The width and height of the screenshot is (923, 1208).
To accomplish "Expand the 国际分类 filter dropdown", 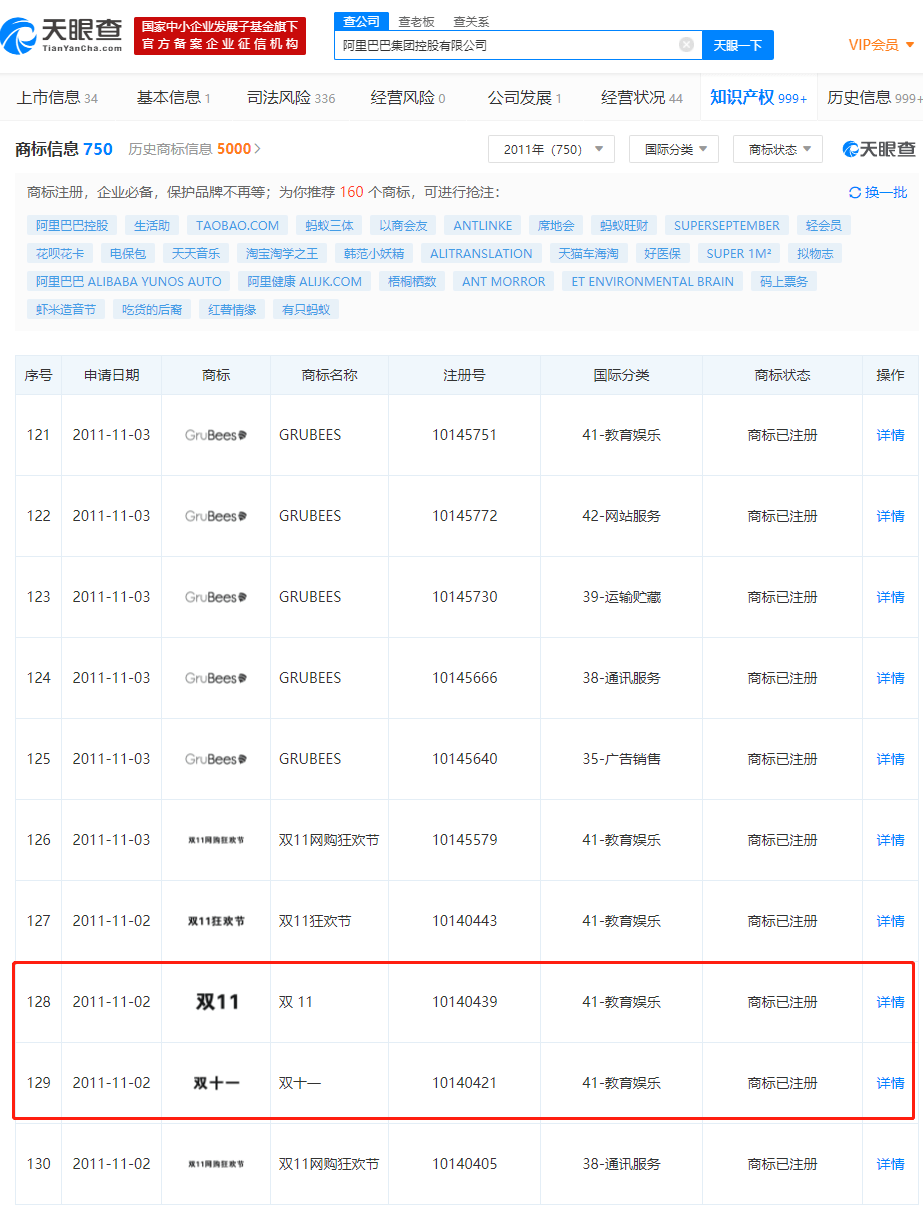I will click(x=675, y=149).
